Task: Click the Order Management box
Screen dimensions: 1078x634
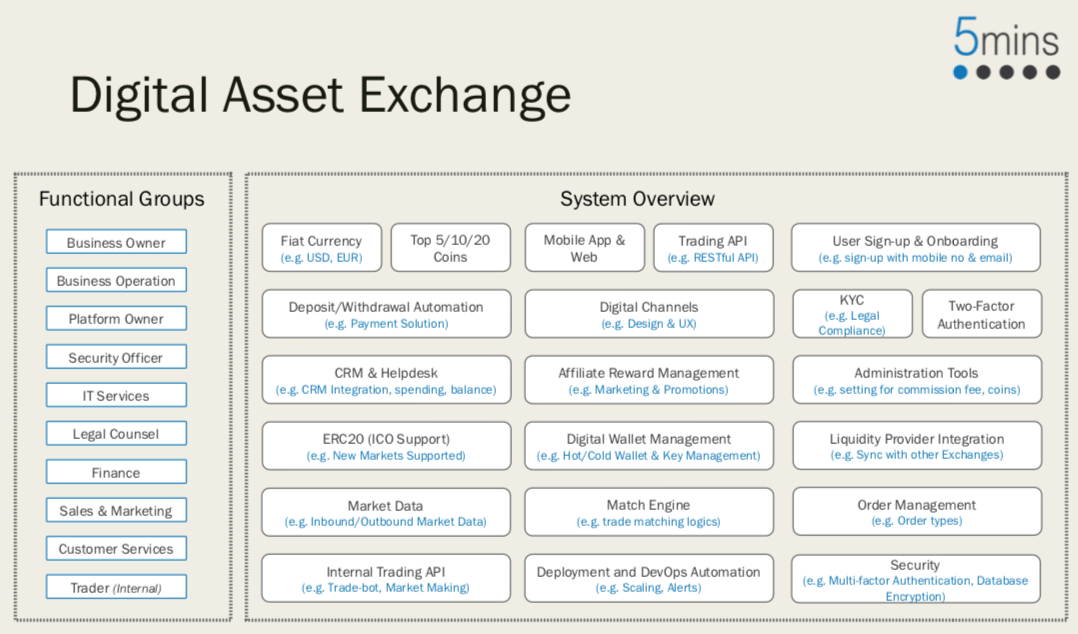Action: click(x=917, y=512)
